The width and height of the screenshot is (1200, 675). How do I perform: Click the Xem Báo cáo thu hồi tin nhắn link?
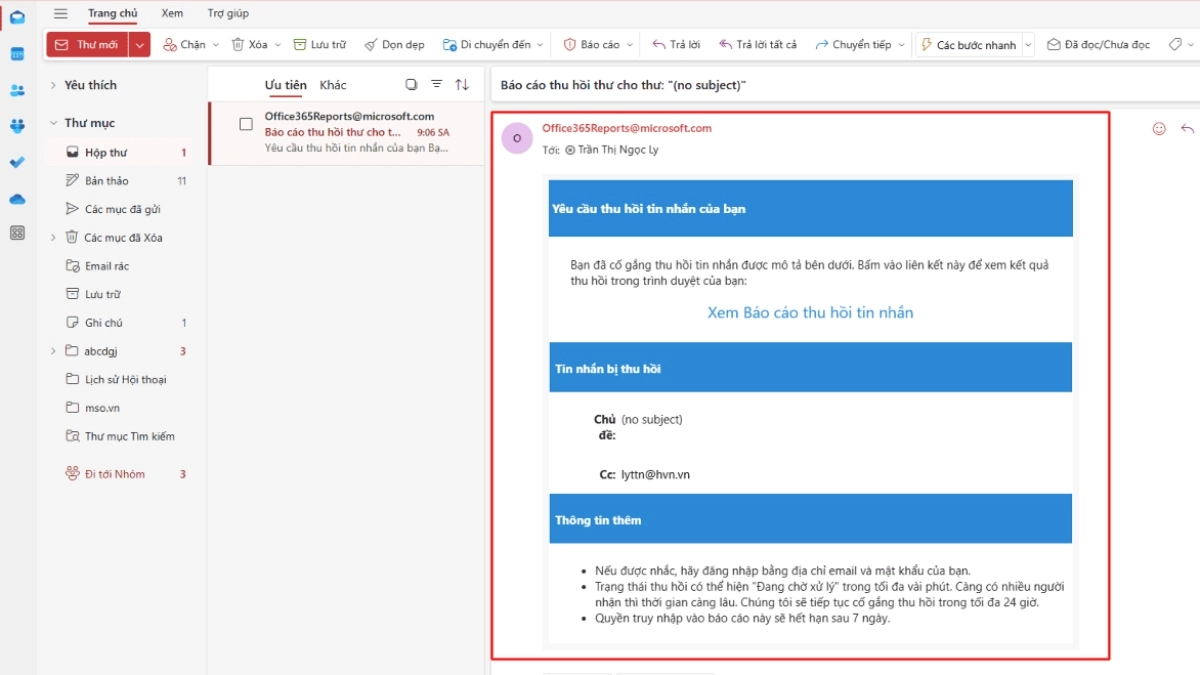[809, 313]
